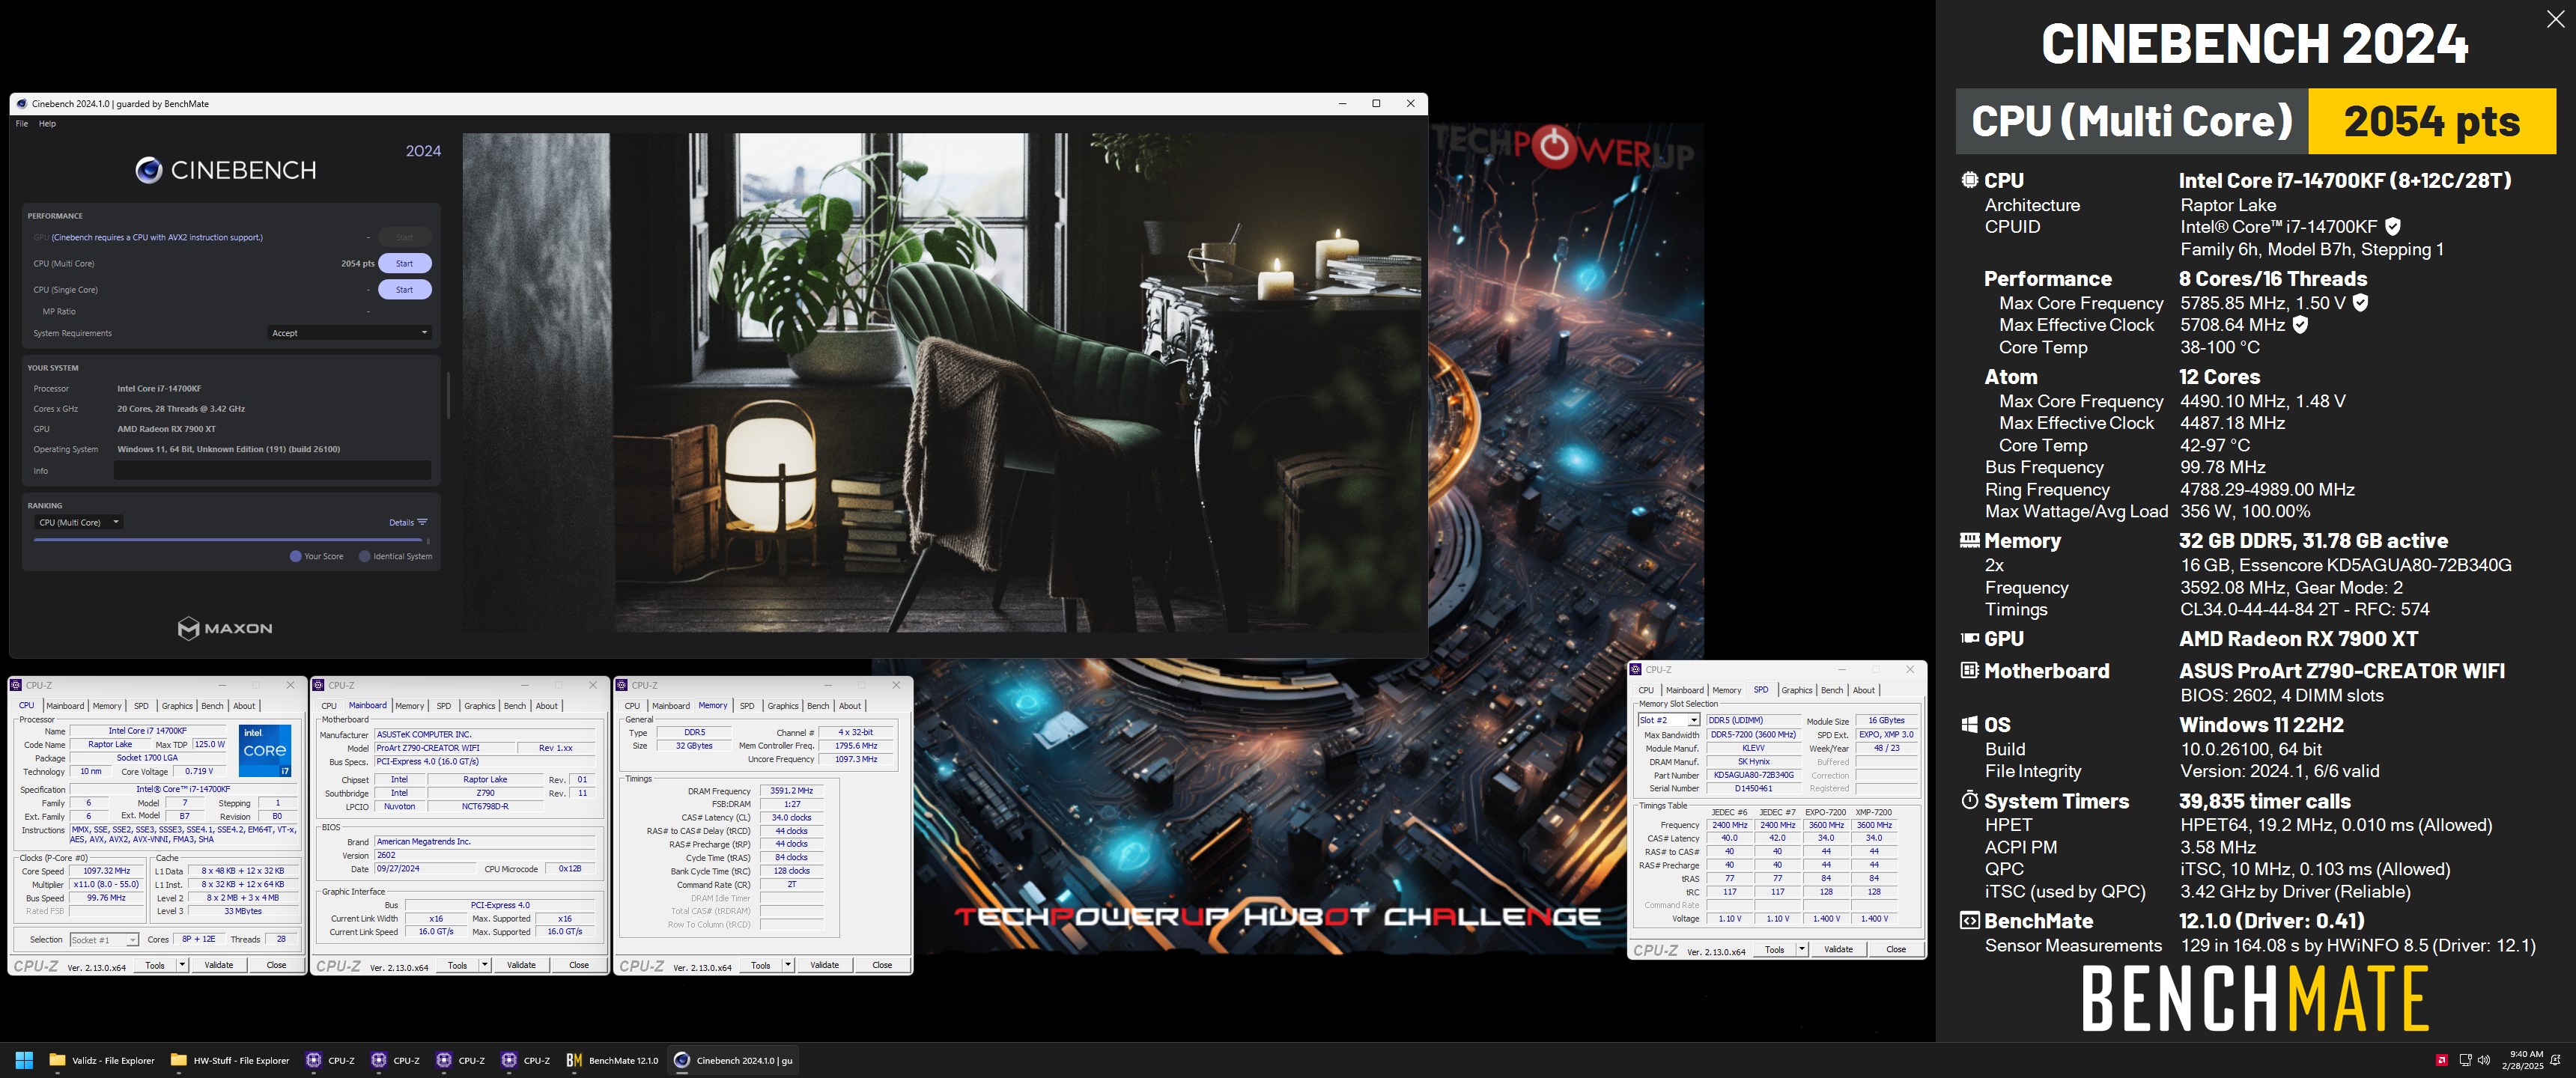Open the Socket #1 selection dropdown
Viewport: 2576px width, 1078px height.
coord(104,940)
